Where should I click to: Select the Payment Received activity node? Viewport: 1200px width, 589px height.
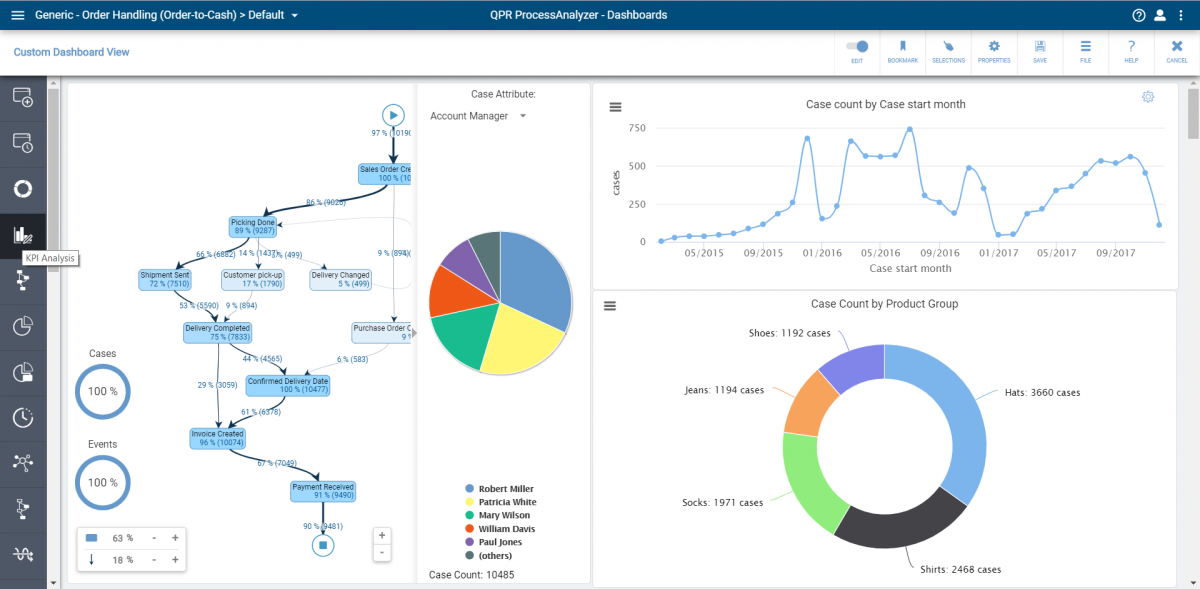click(322, 491)
